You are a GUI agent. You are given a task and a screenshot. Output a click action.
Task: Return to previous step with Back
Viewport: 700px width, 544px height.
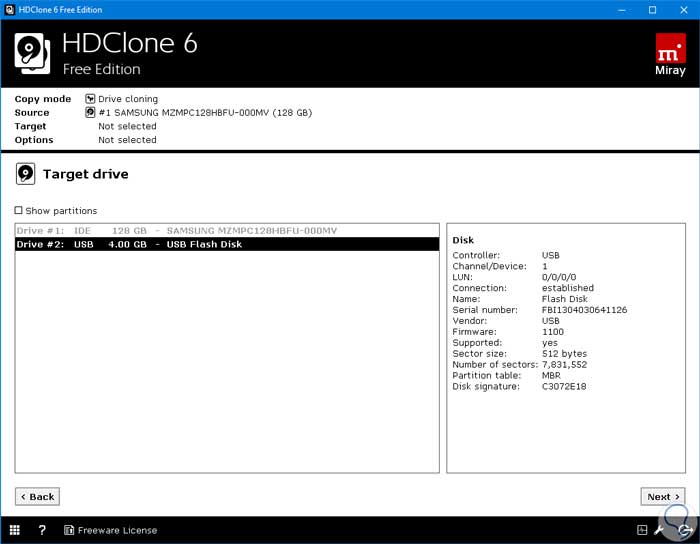[x=38, y=496]
